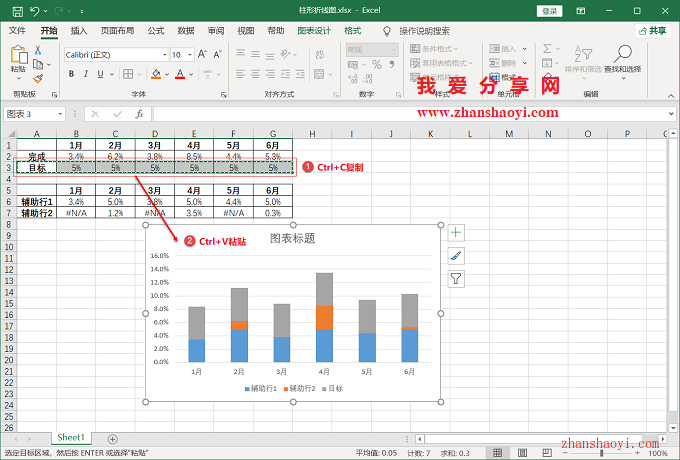Decrease font size with smaller A icon
Image resolution: width=680 pixels, height=460 pixels.
click(218, 55)
